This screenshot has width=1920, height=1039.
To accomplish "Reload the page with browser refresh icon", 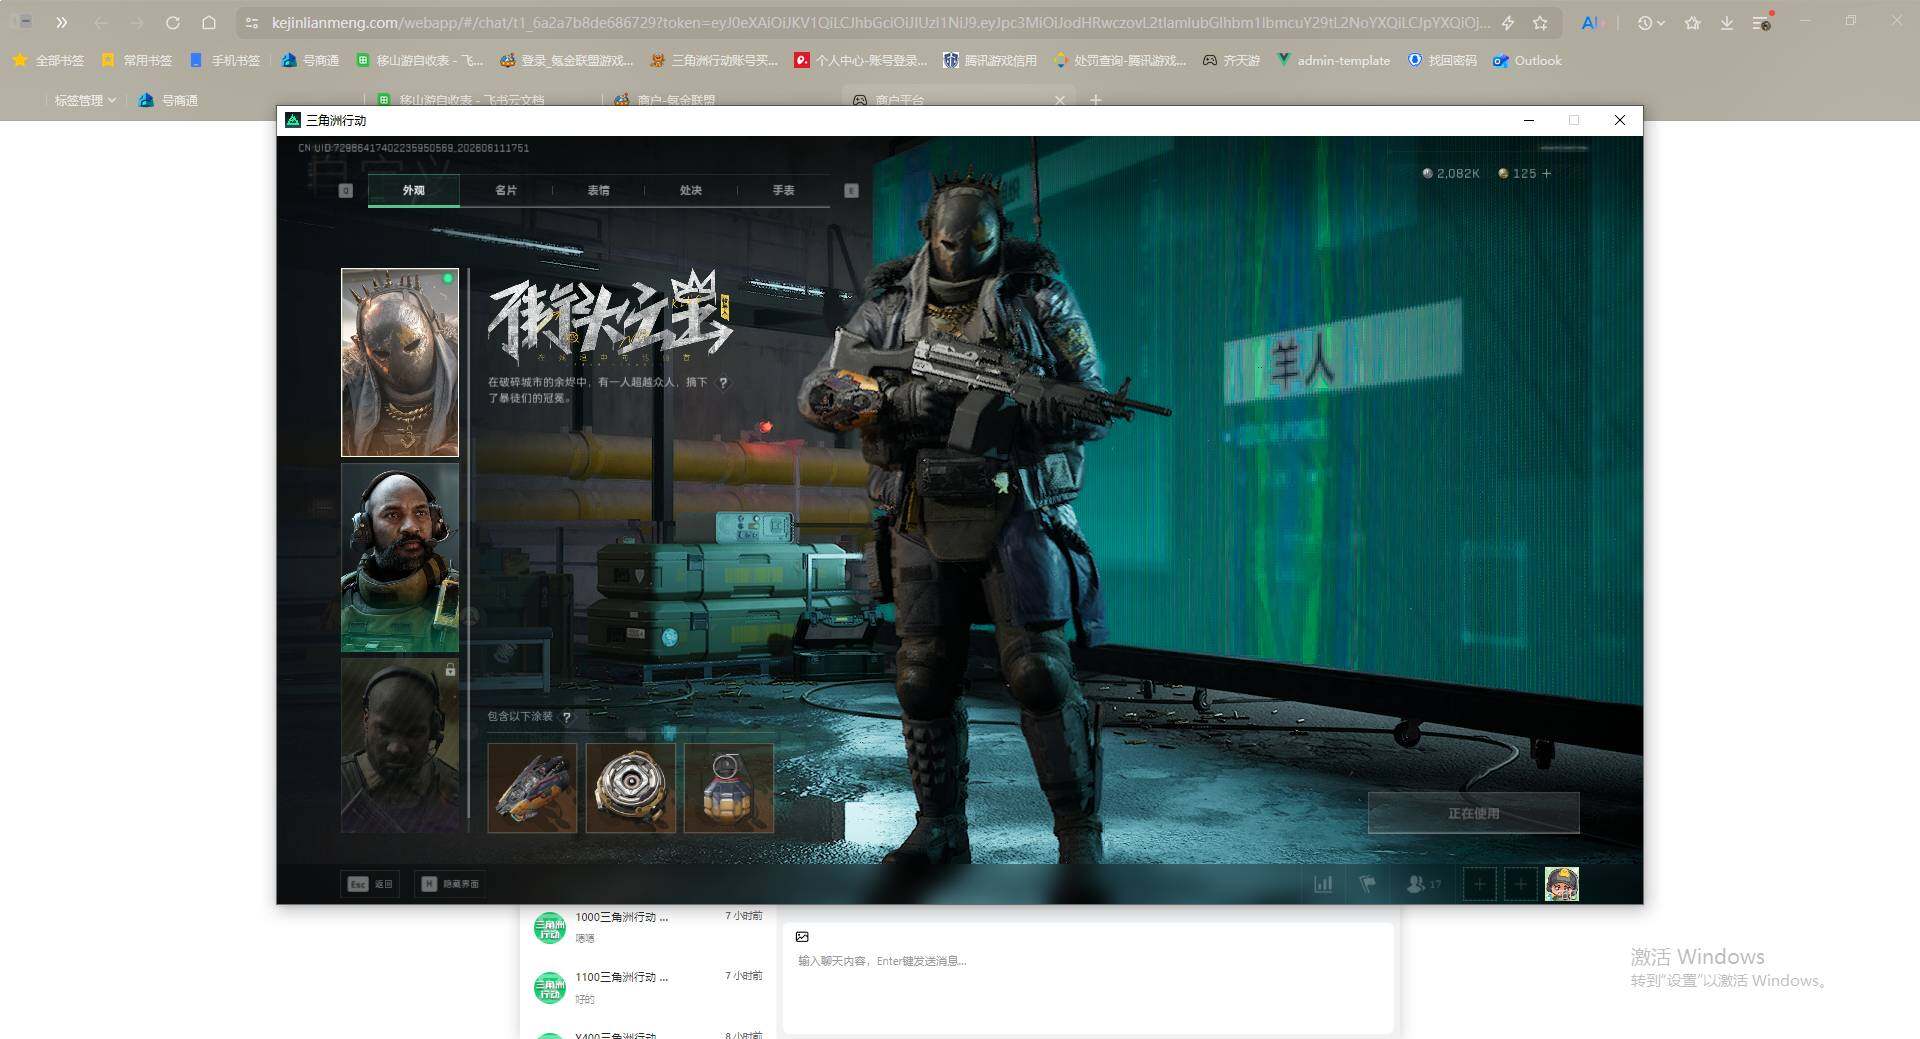I will [173, 22].
